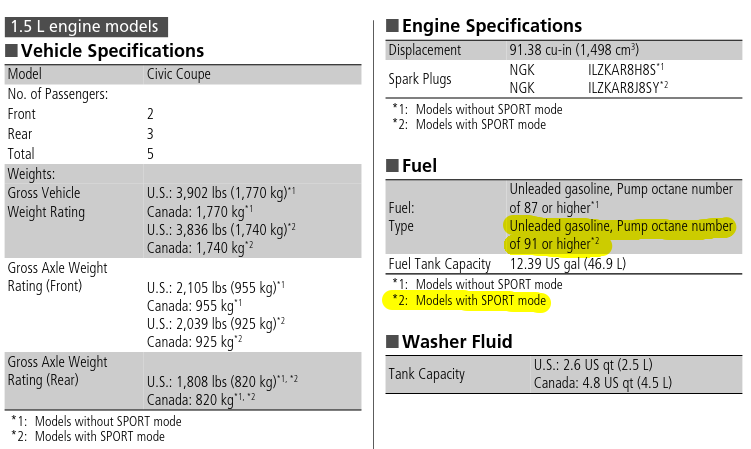Click spark plug code ILZKAR8H8S
Image resolution: width=751 pixels, height=449 pixels.
pos(626,69)
